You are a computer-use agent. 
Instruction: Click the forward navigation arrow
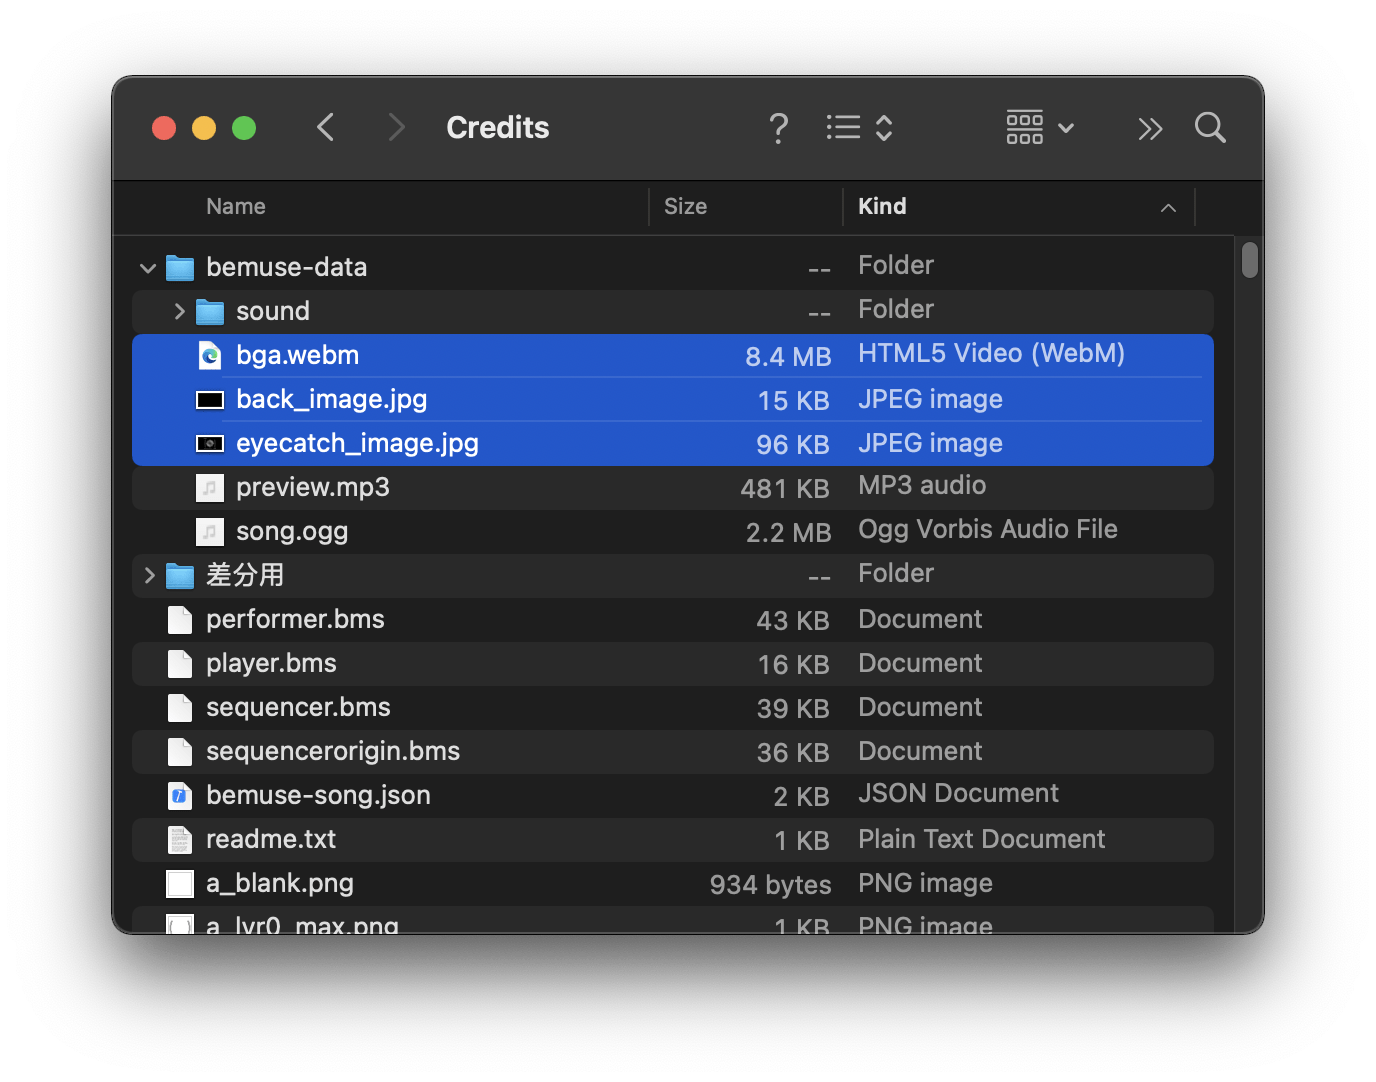pos(396,127)
